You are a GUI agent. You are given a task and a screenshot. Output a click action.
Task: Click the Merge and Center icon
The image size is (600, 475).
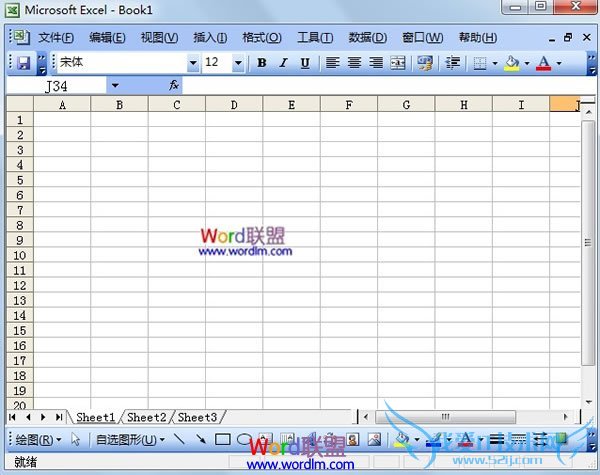[398, 63]
